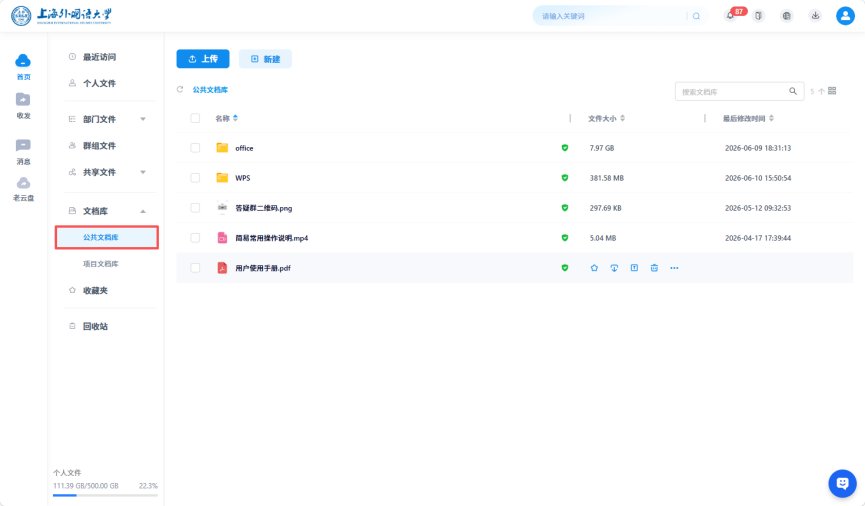Open the office folder name
The image size is (865, 506).
tap(244, 148)
